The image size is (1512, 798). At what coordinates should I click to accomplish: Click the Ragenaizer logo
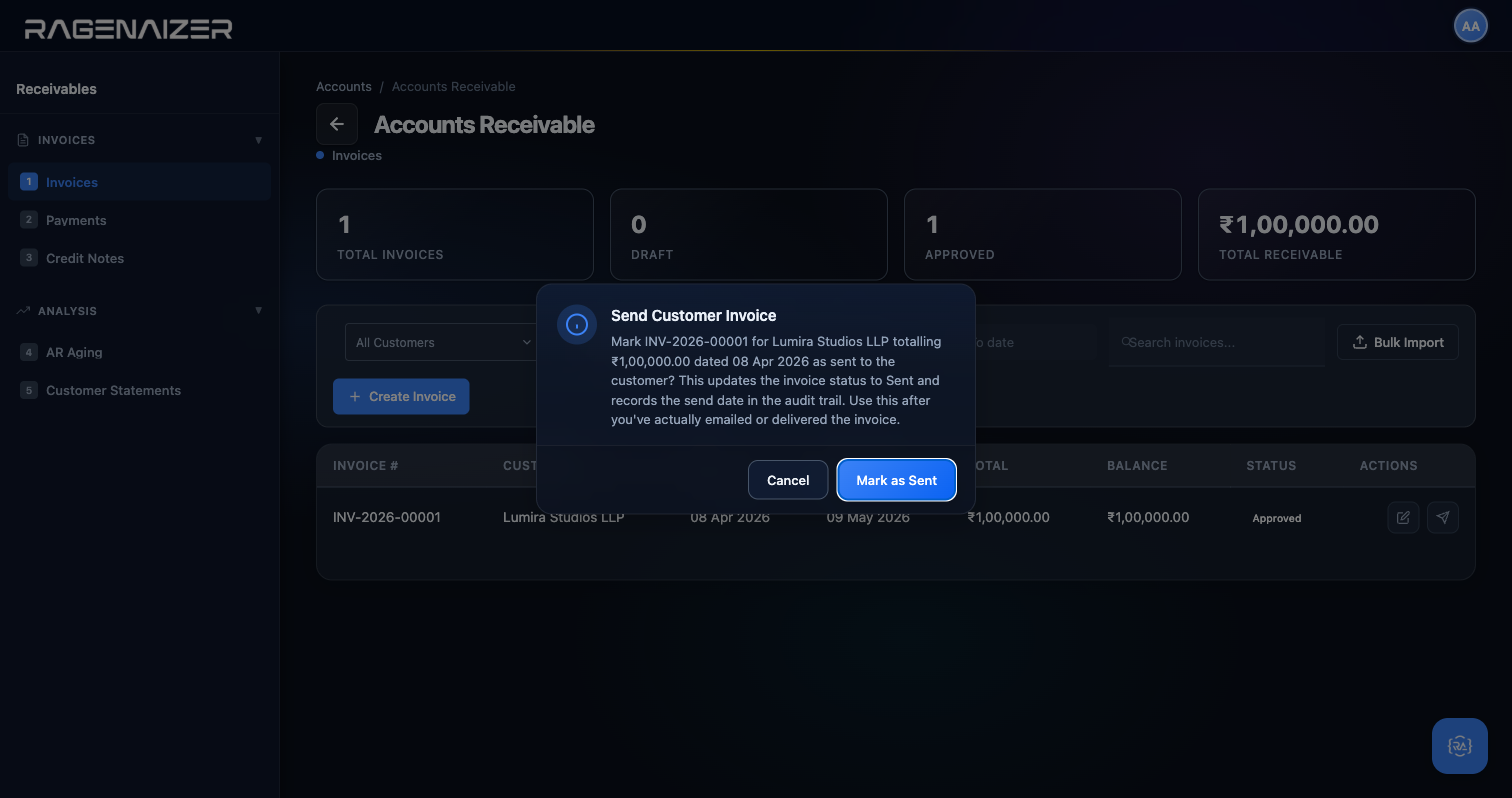coord(129,28)
